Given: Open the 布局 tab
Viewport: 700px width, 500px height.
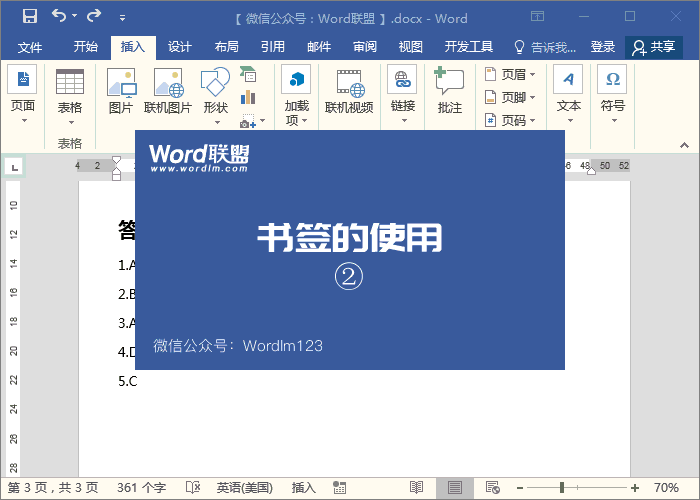Looking at the screenshot, I should coord(226,47).
